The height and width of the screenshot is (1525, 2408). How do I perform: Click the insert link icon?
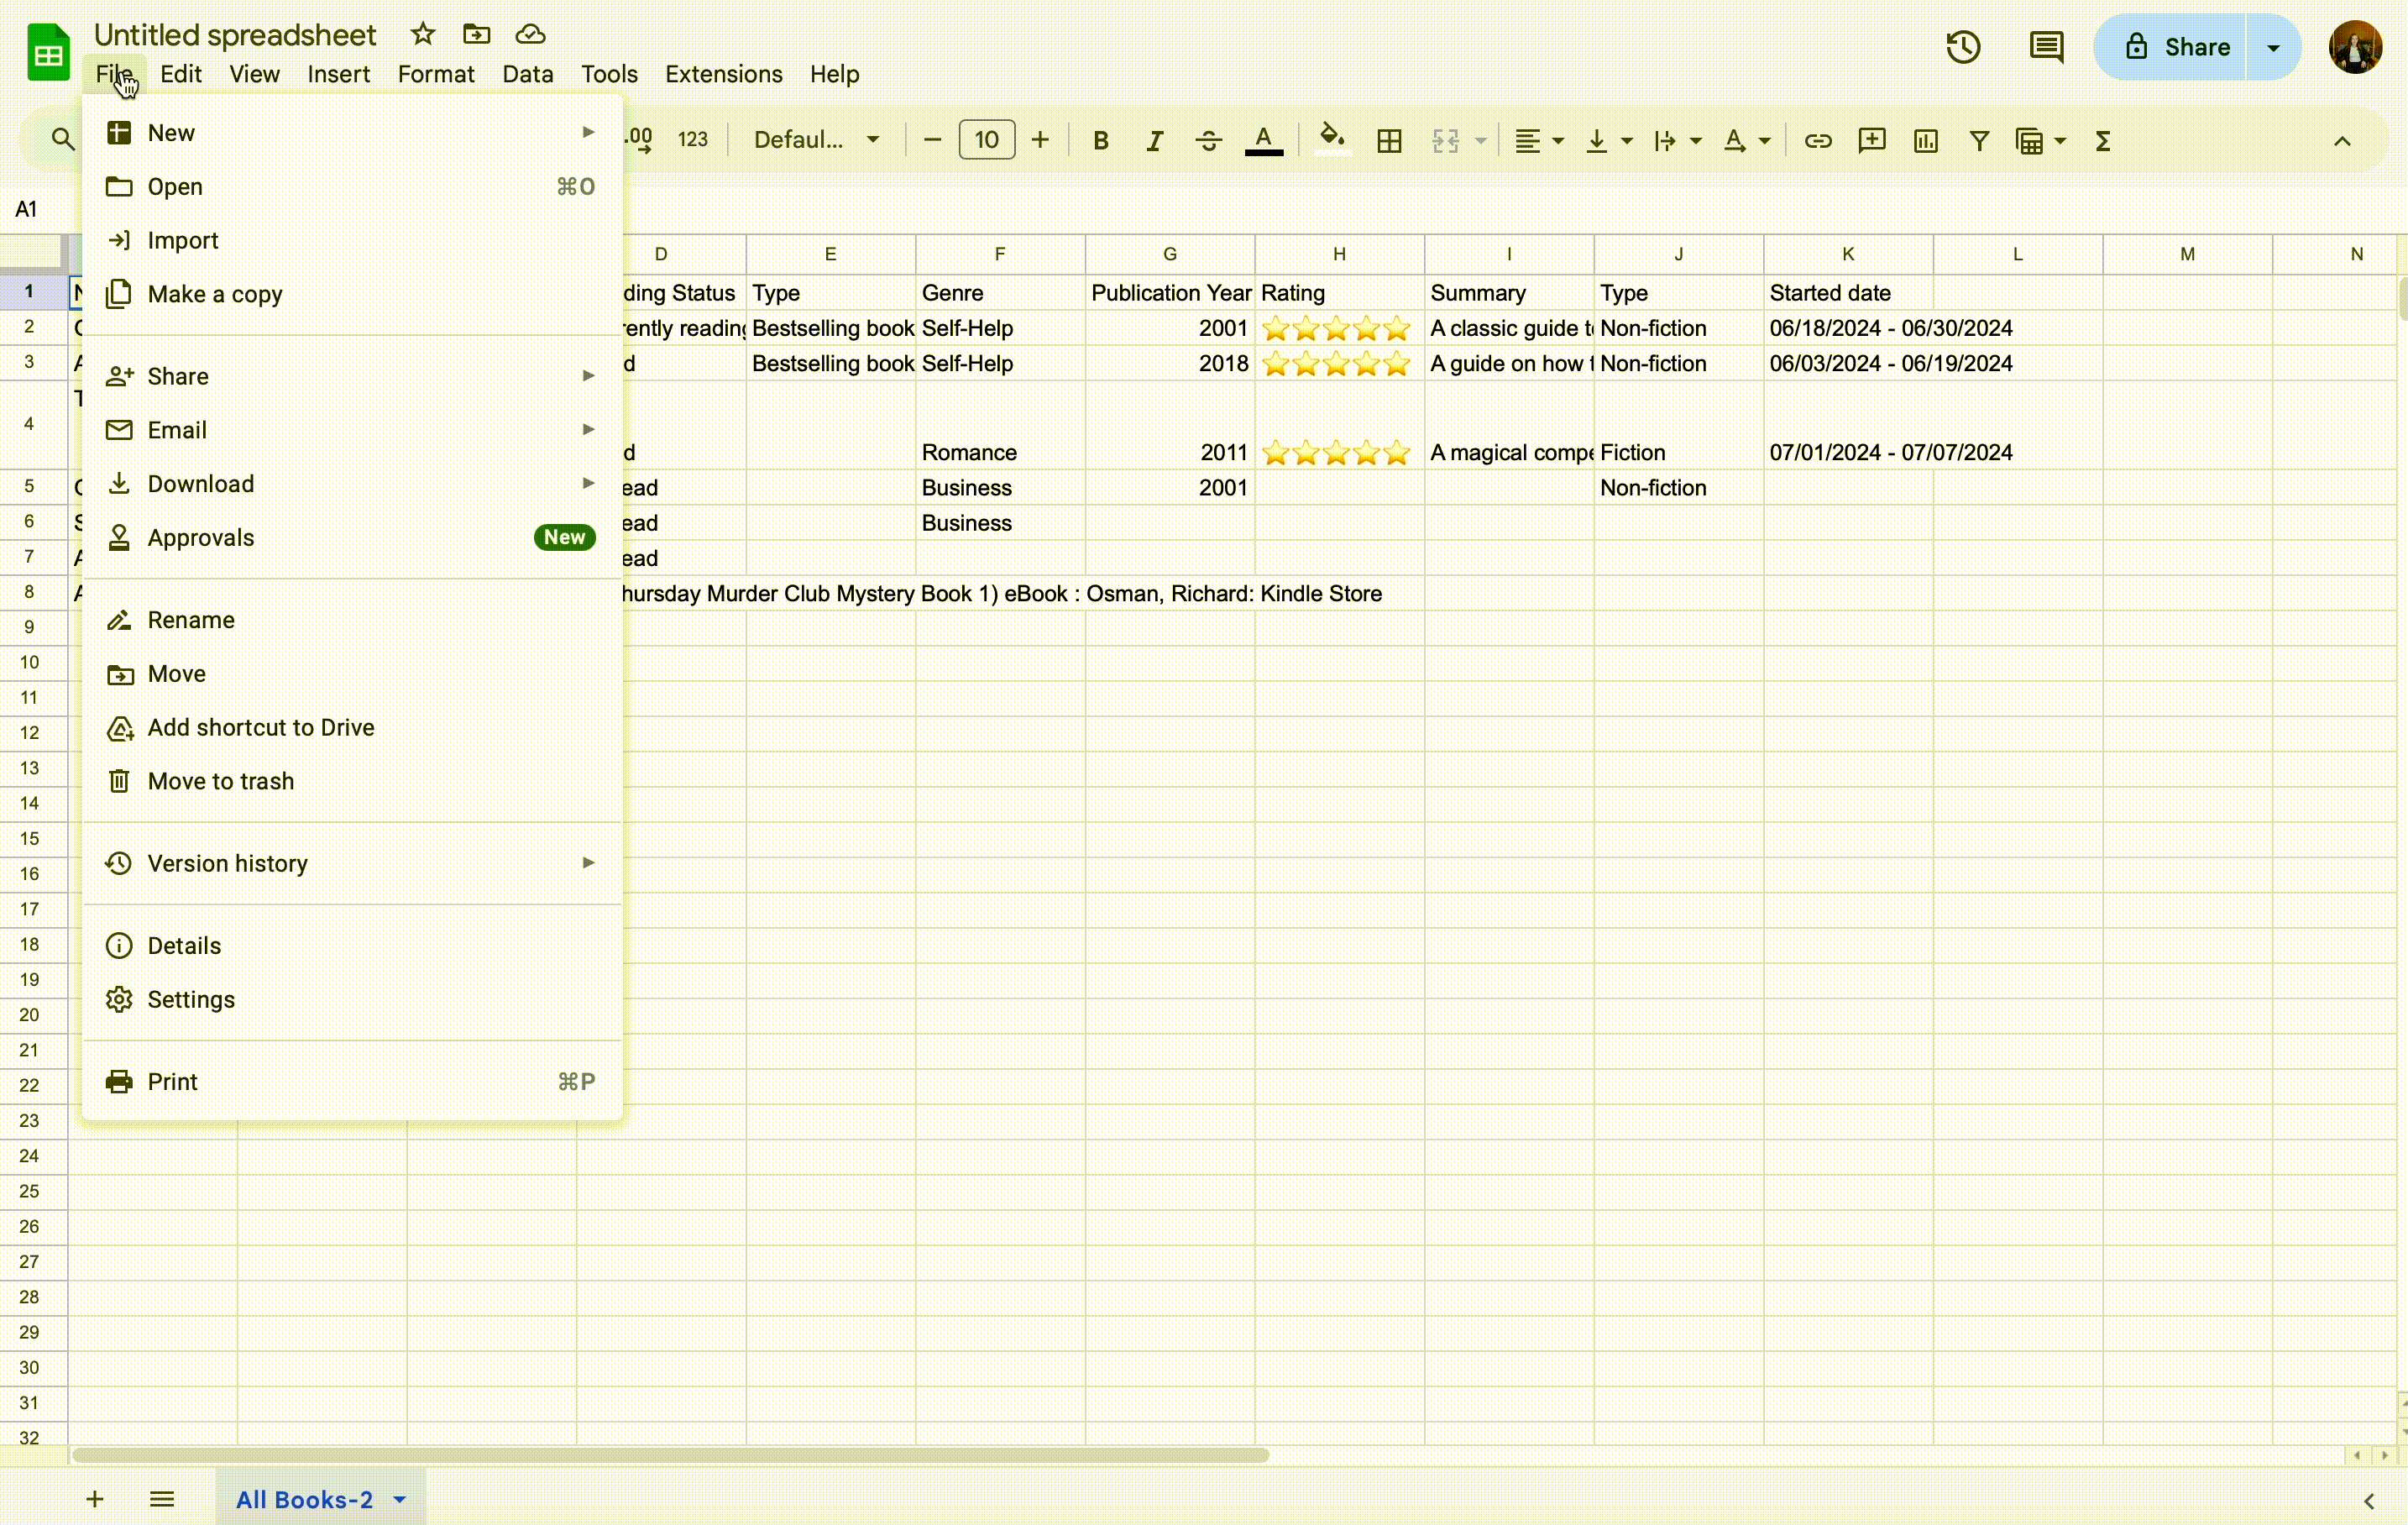[x=1818, y=141]
